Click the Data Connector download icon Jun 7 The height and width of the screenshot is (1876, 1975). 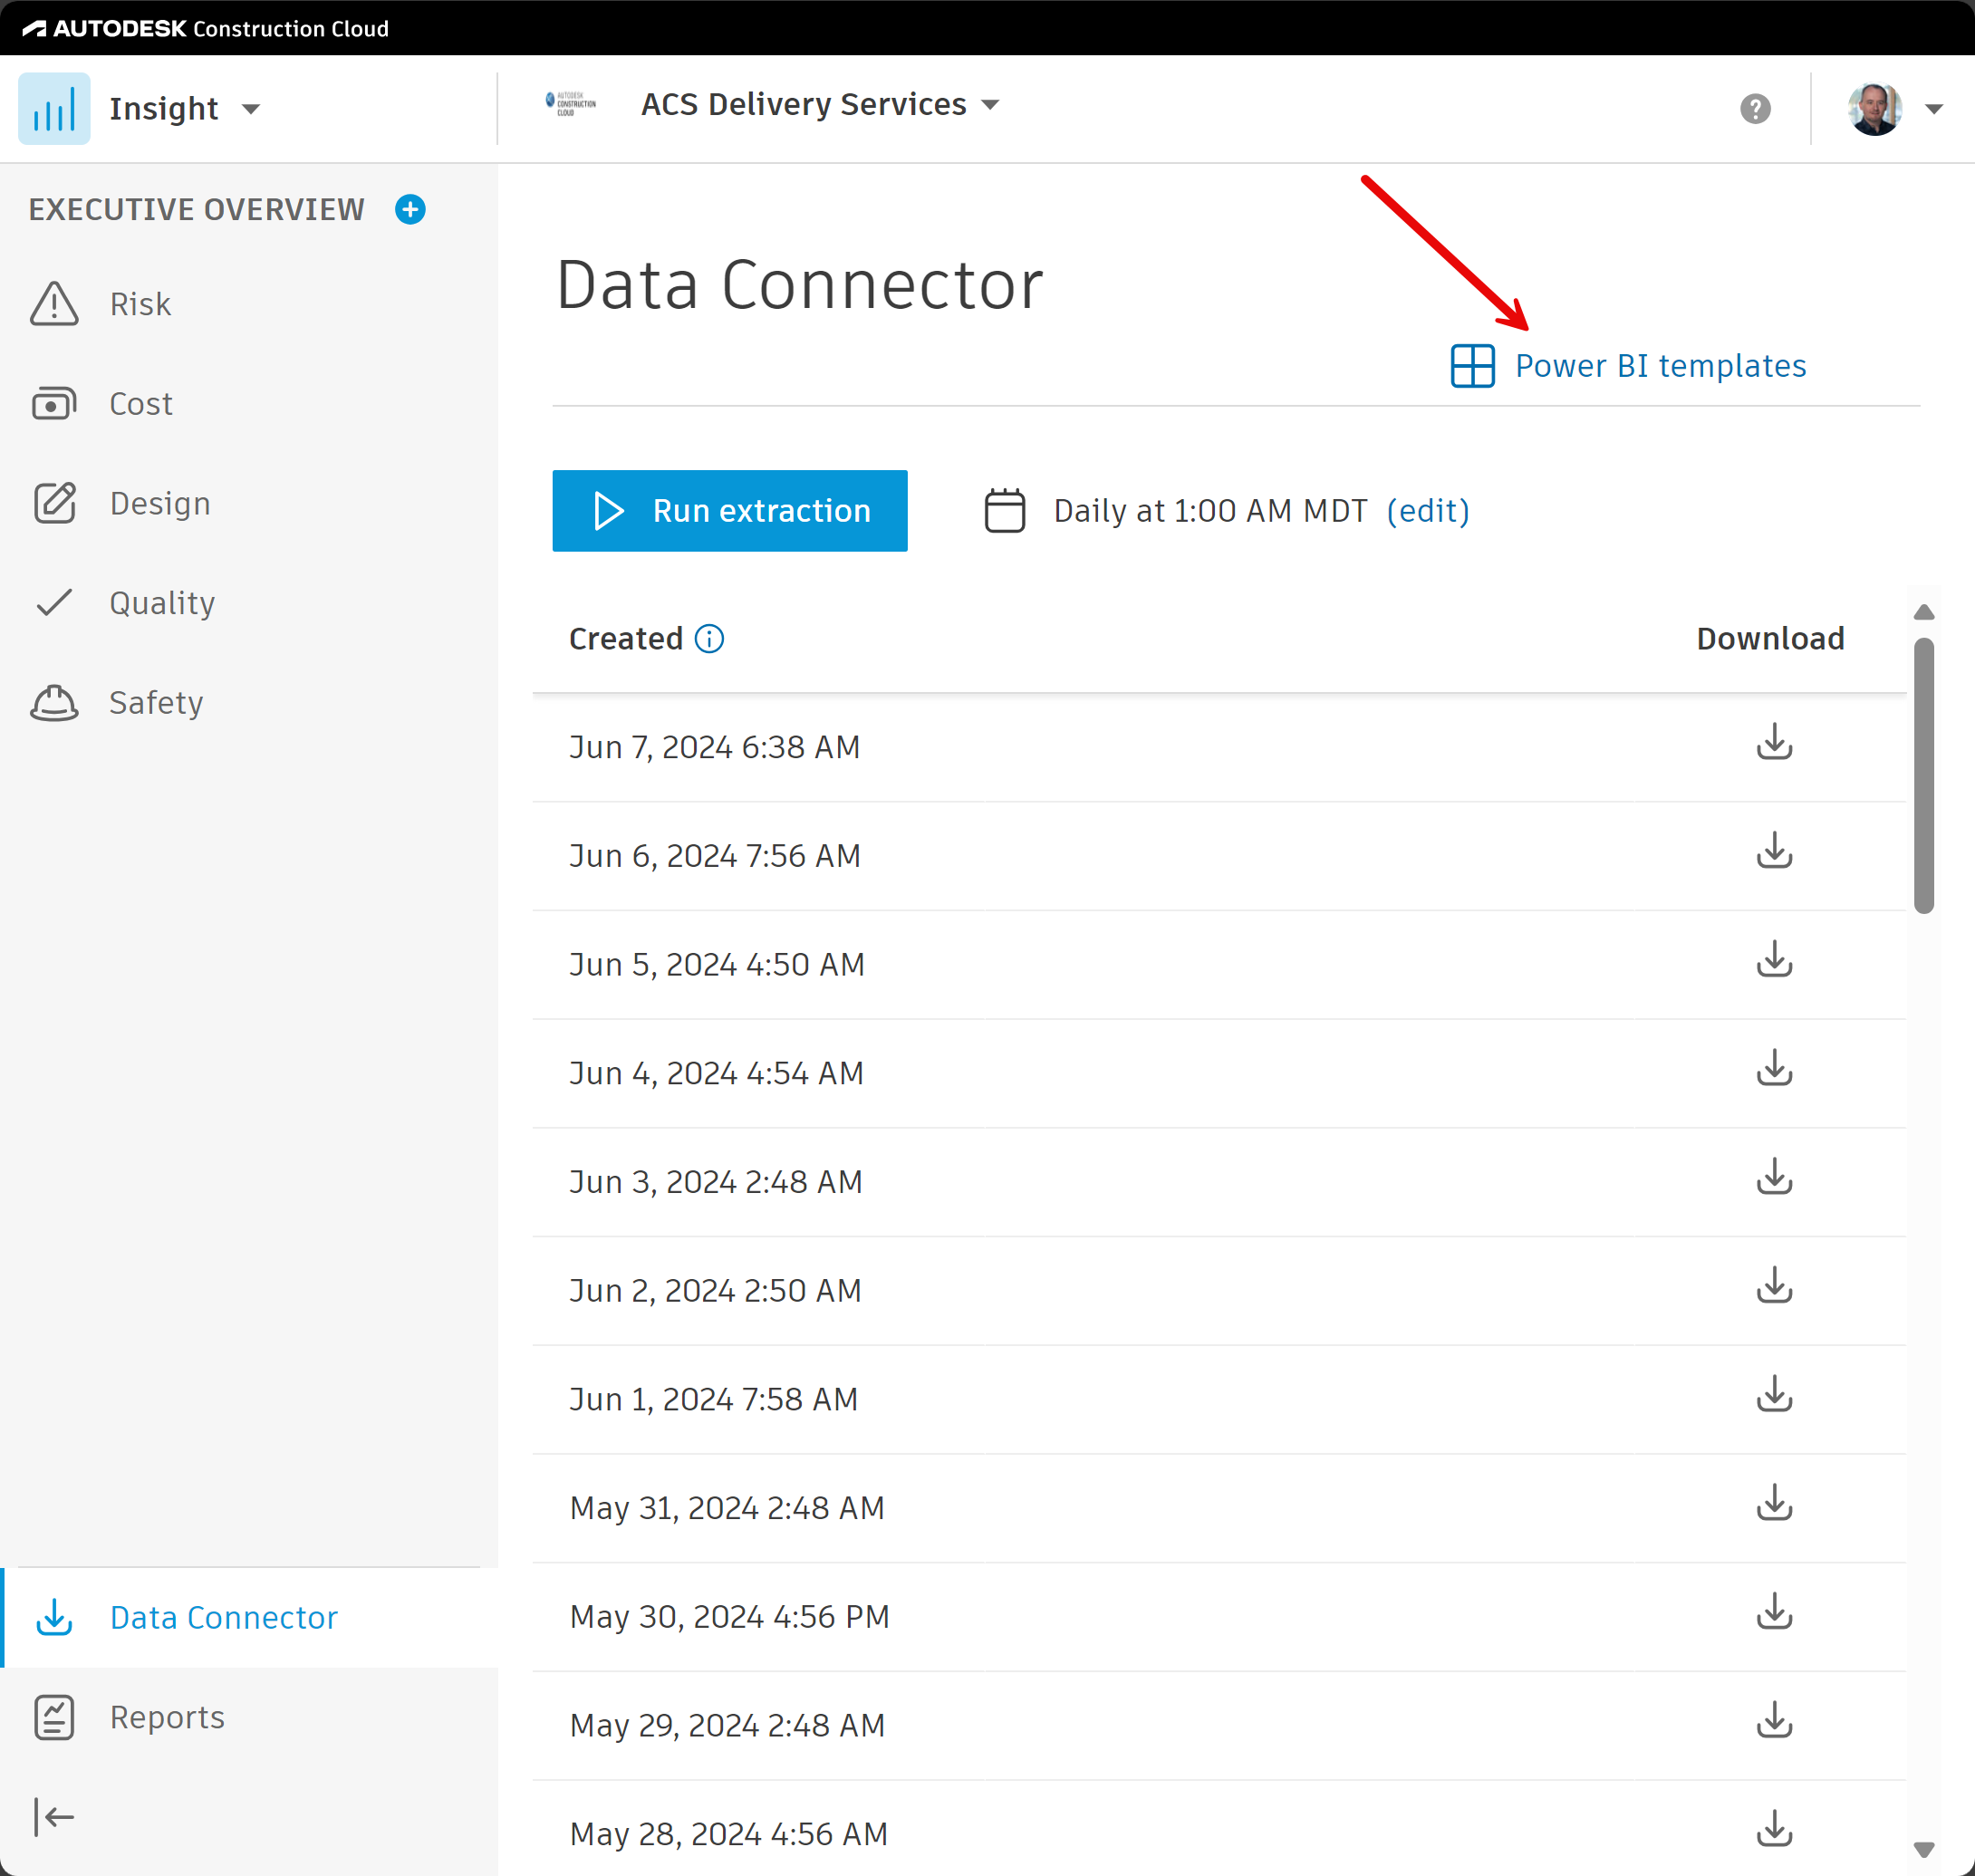click(x=1772, y=742)
